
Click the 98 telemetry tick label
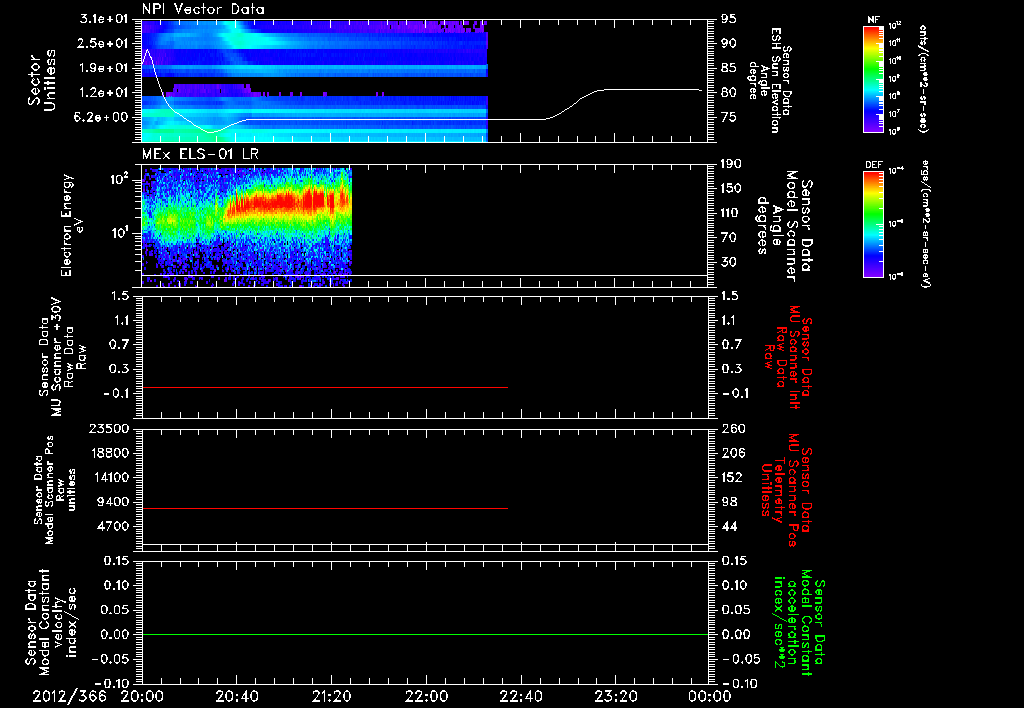[x=729, y=502]
